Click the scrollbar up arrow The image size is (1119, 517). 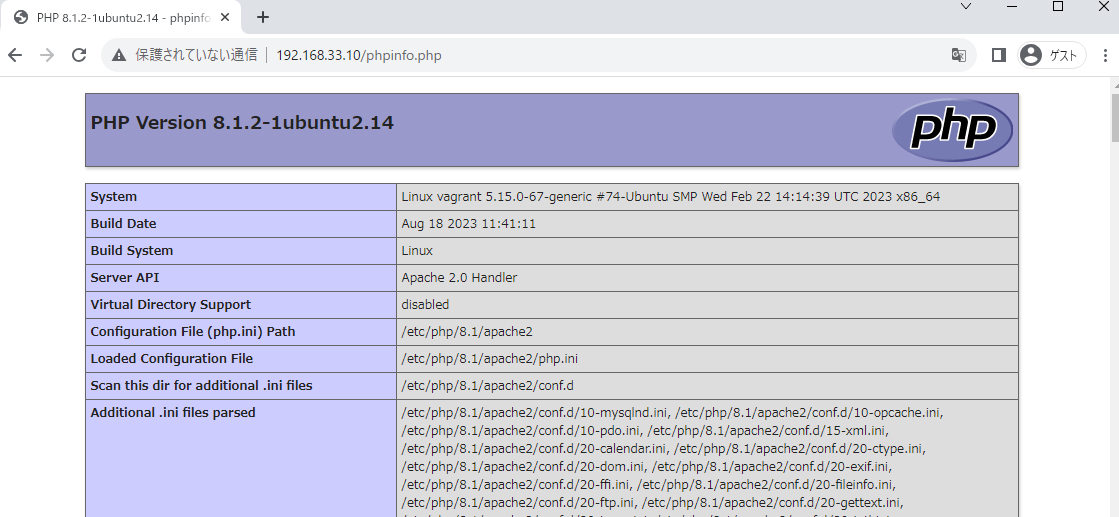click(1115, 84)
